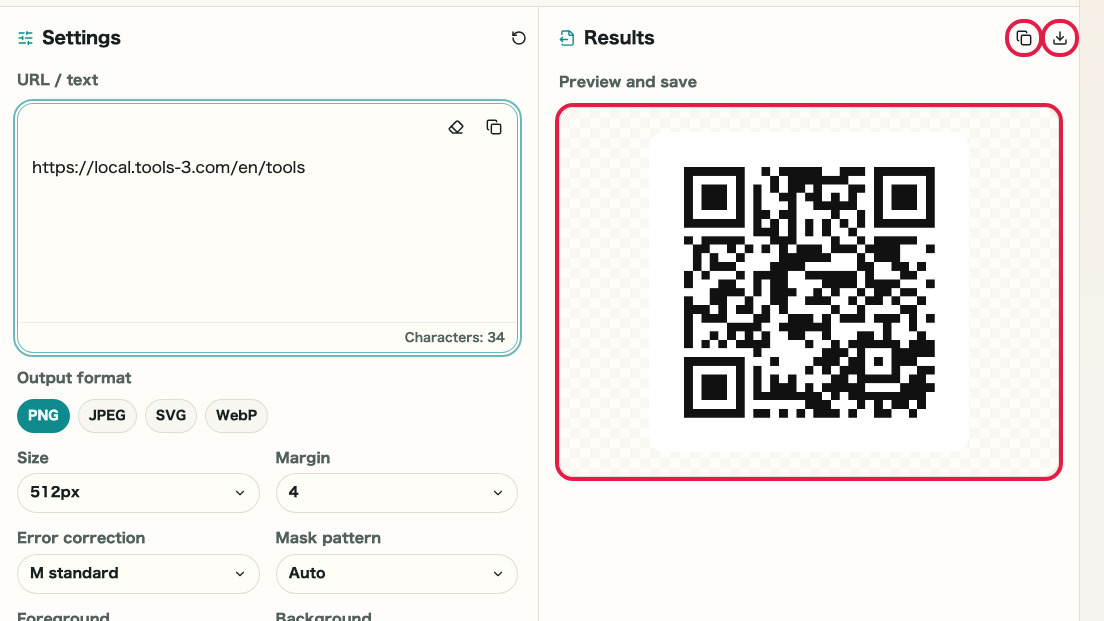Clear the URL text with eraser icon
This screenshot has width=1104, height=621.
tap(456, 127)
